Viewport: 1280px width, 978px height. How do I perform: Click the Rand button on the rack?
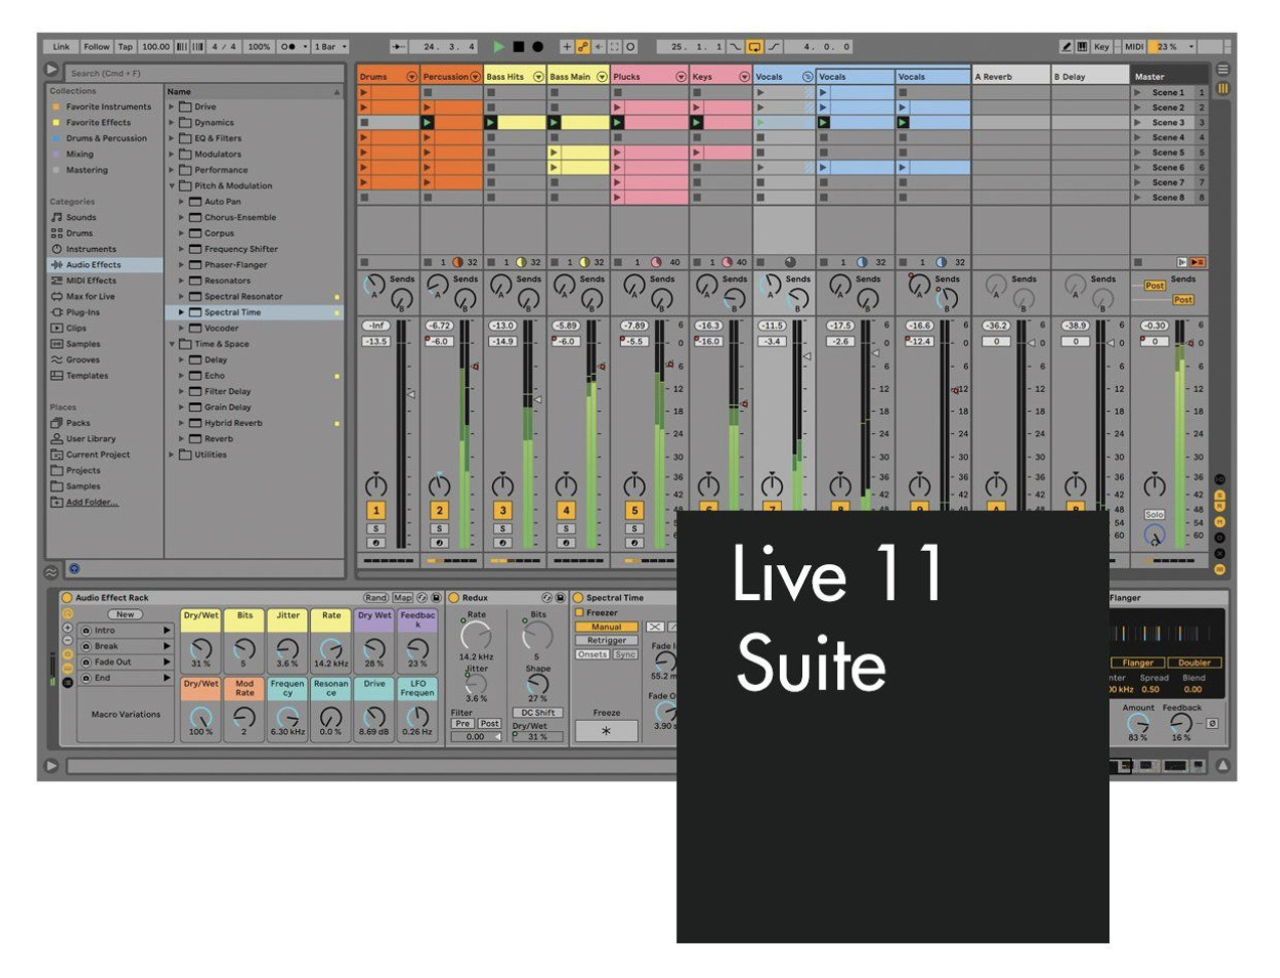coord(376,597)
